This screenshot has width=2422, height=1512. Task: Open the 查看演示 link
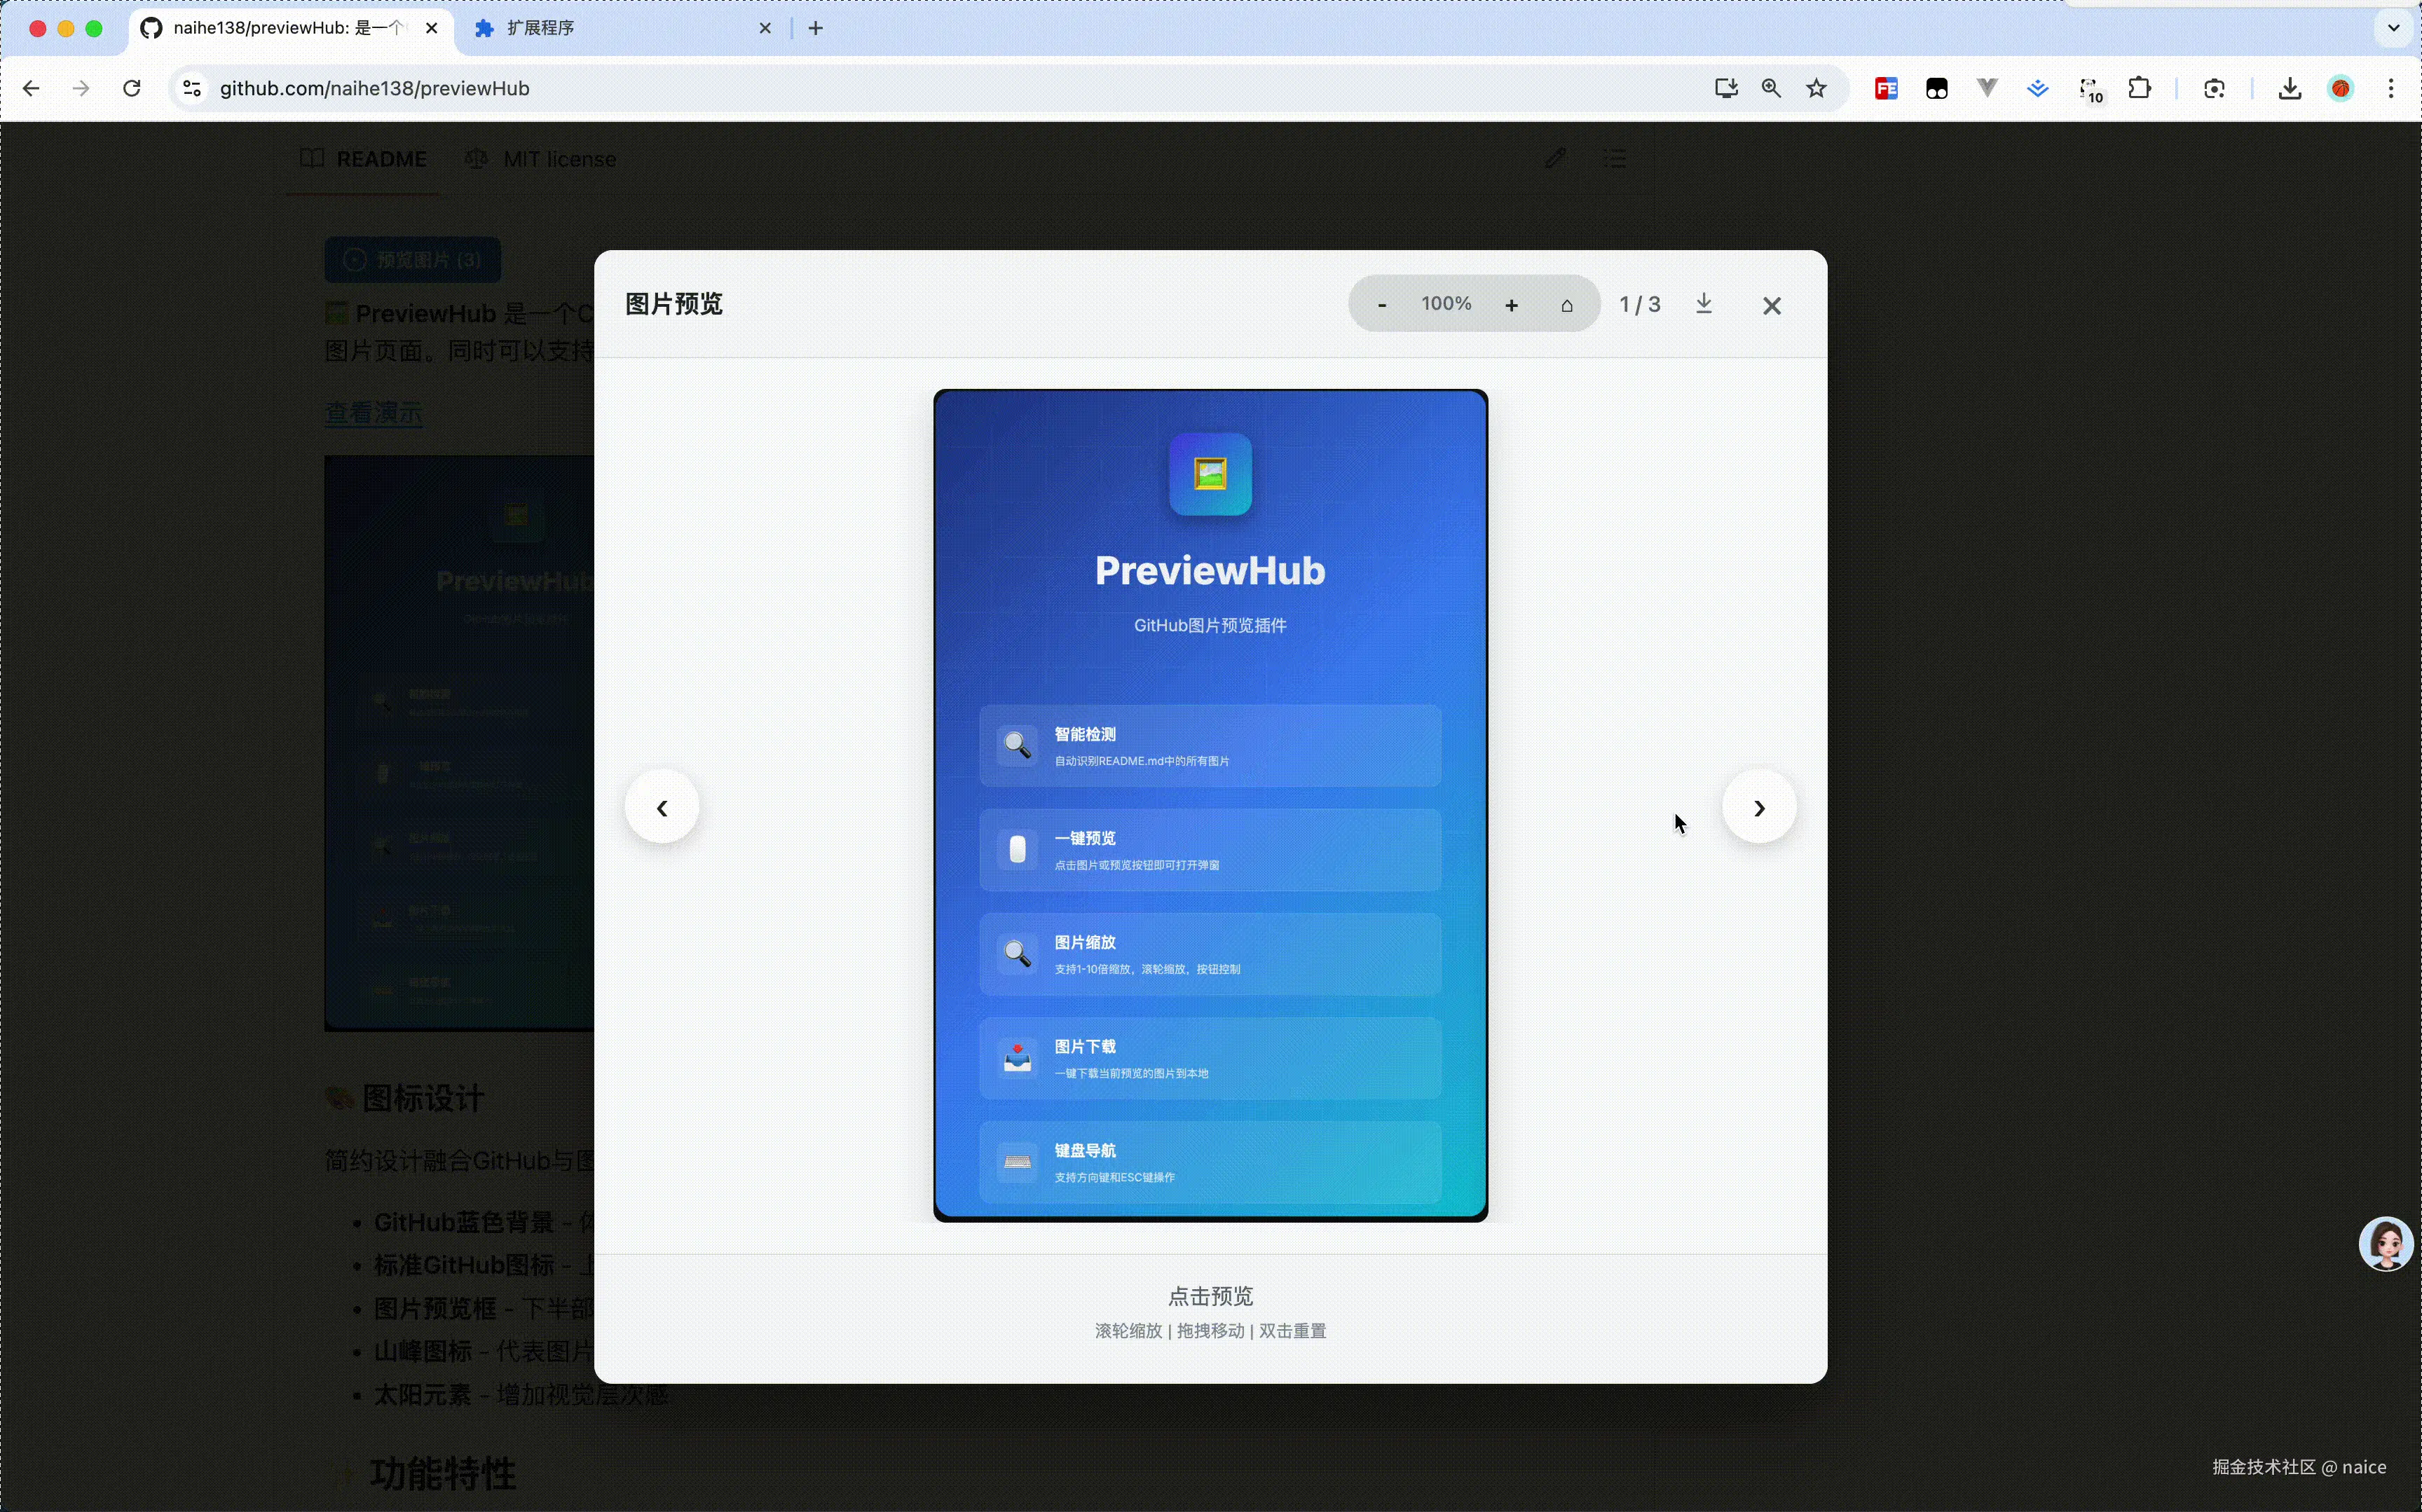coord(373,413)
